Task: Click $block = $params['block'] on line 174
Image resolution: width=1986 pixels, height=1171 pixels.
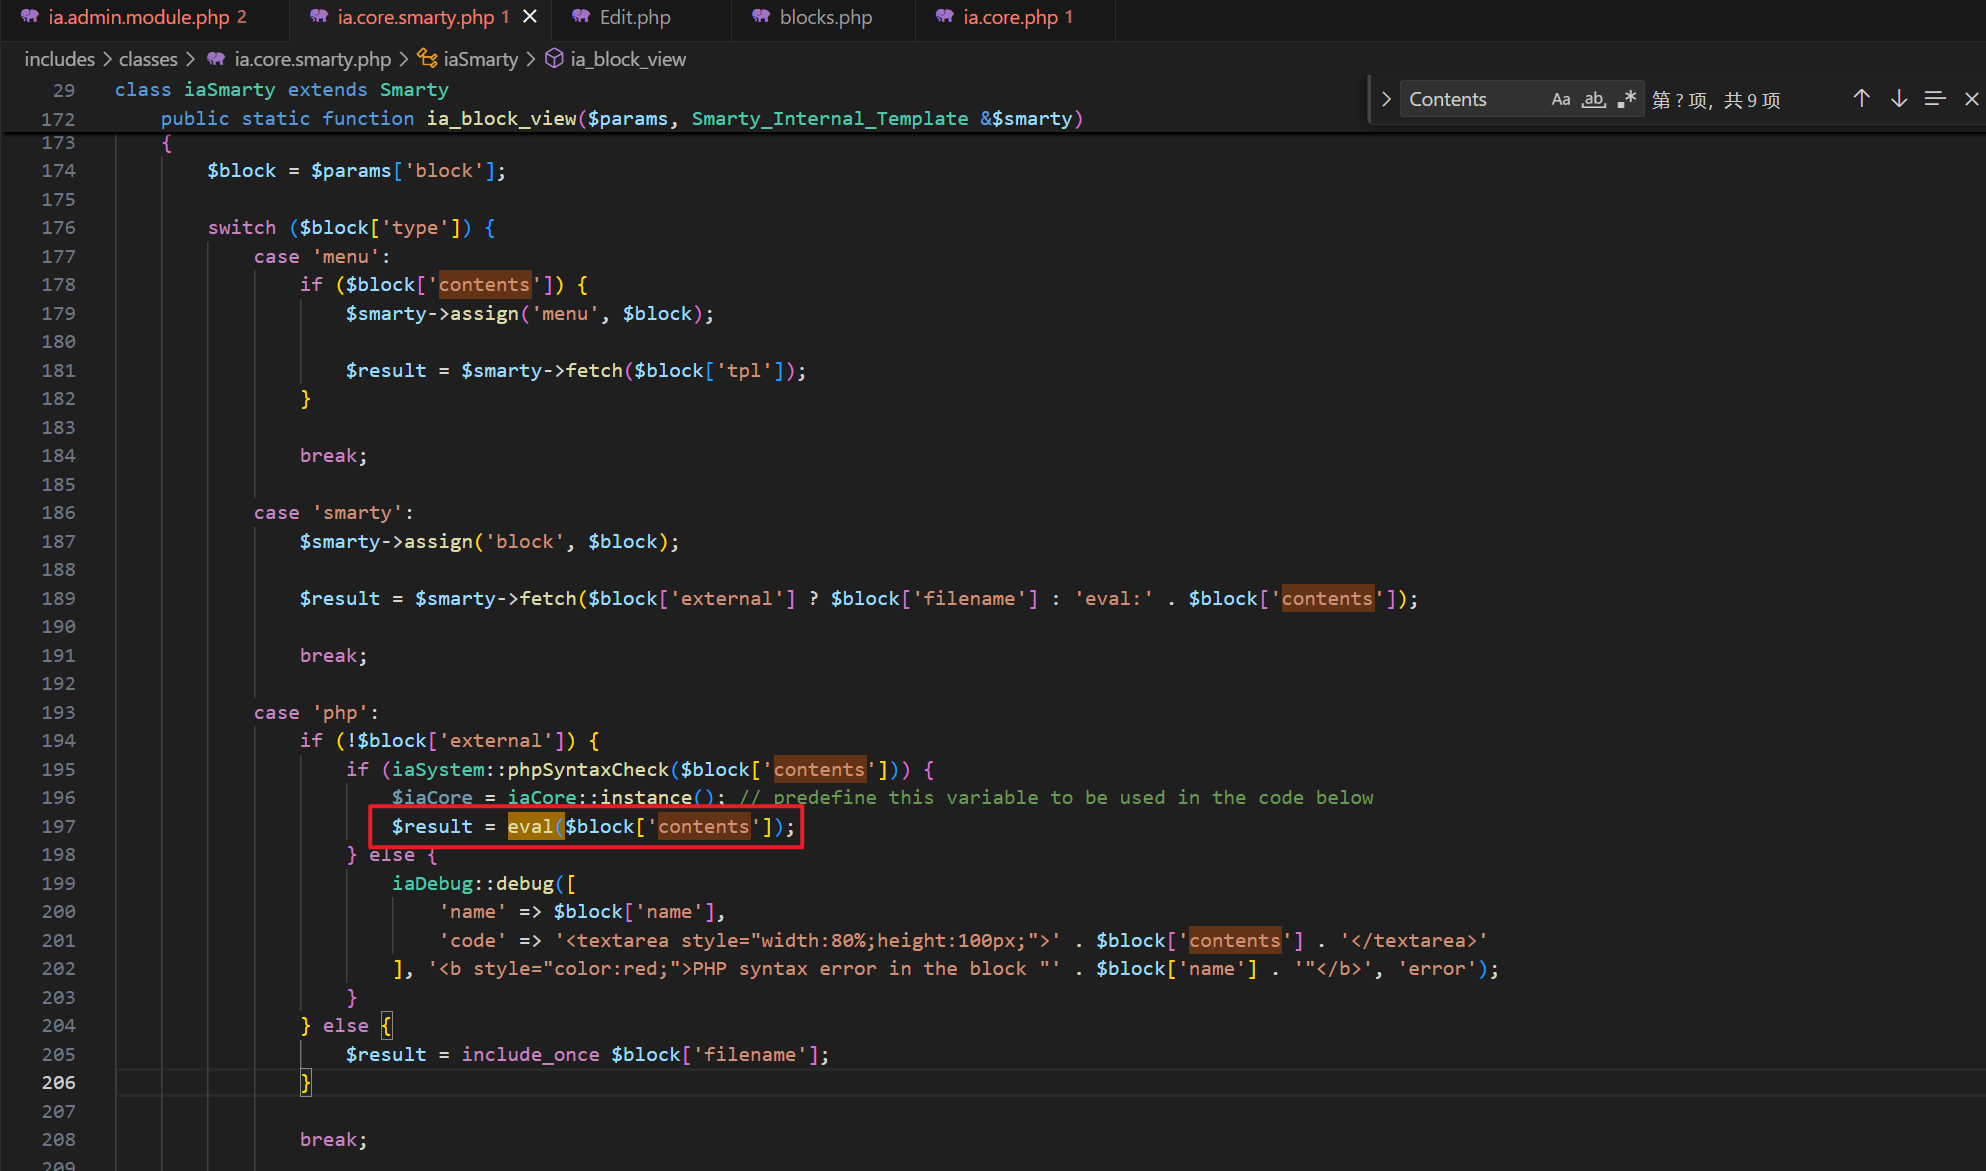Action: [357, 171]
